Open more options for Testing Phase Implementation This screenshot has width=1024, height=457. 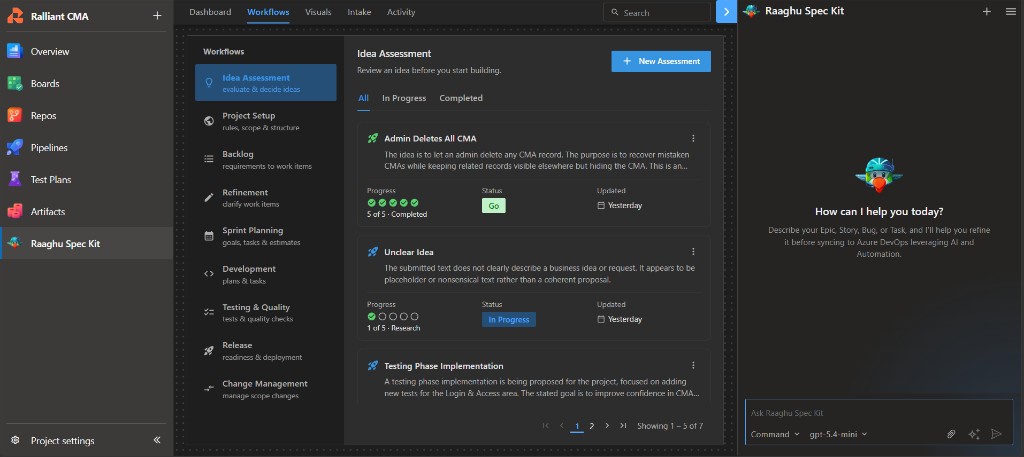(x=693, y=366)
